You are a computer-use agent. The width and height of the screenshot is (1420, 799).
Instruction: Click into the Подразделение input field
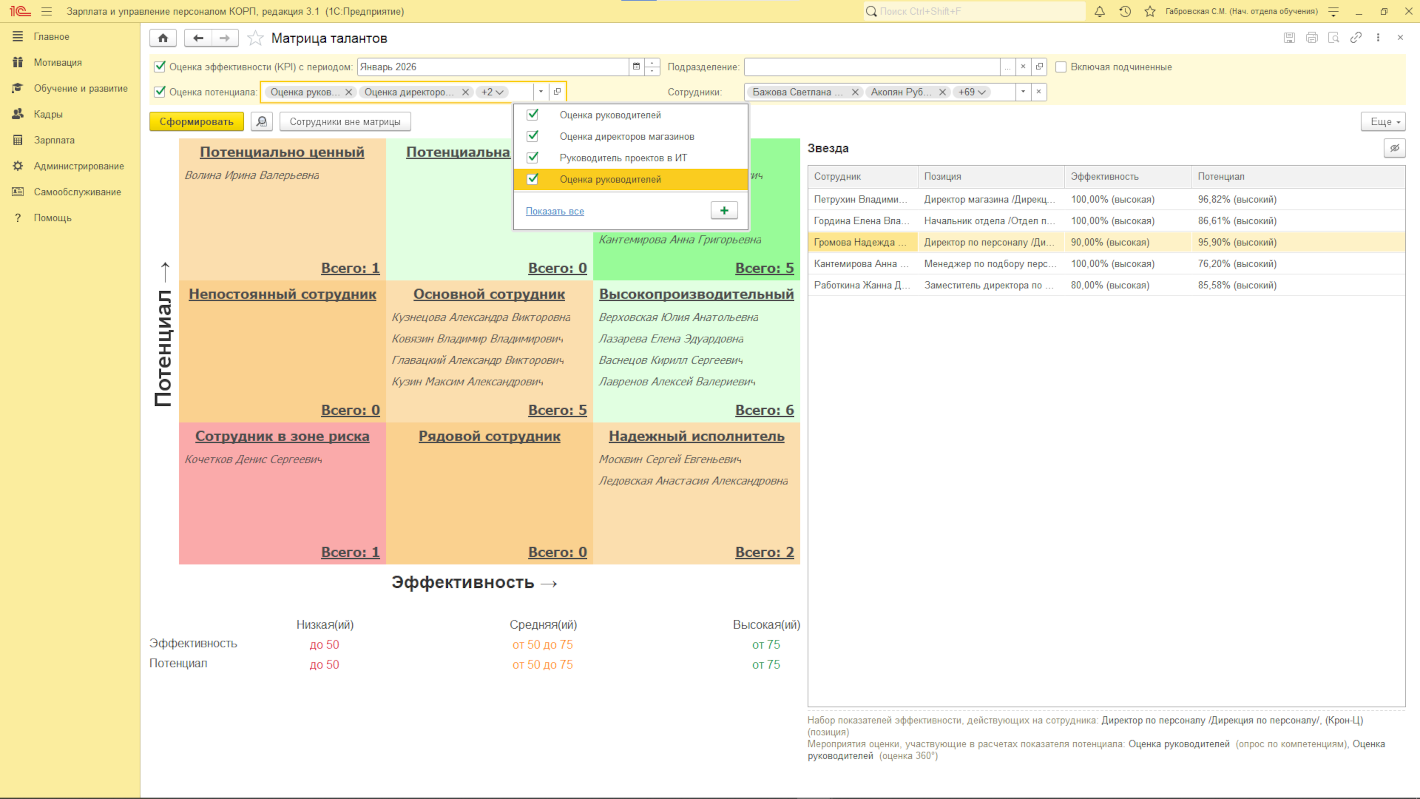871,67
